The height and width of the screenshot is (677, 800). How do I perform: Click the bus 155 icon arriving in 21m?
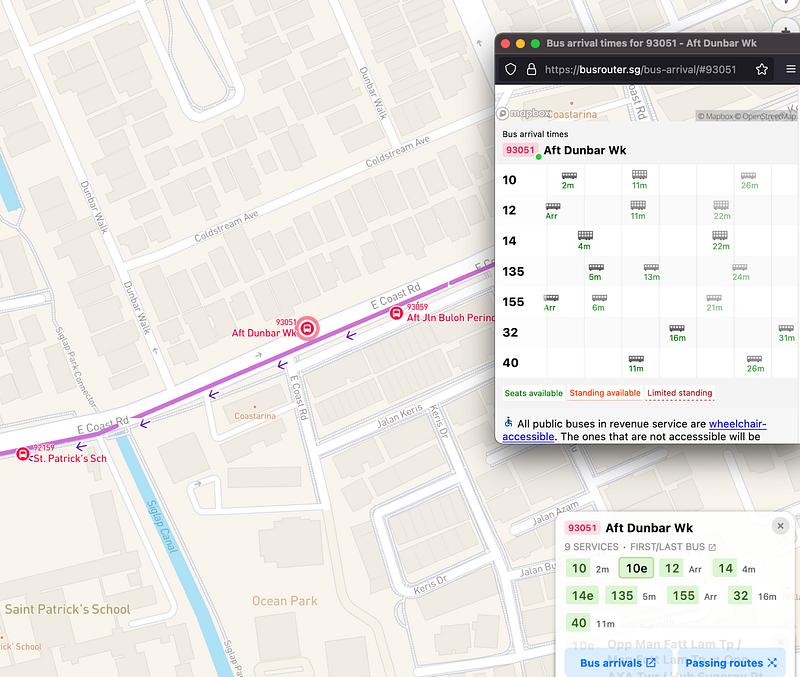click(x=714, y=298)
